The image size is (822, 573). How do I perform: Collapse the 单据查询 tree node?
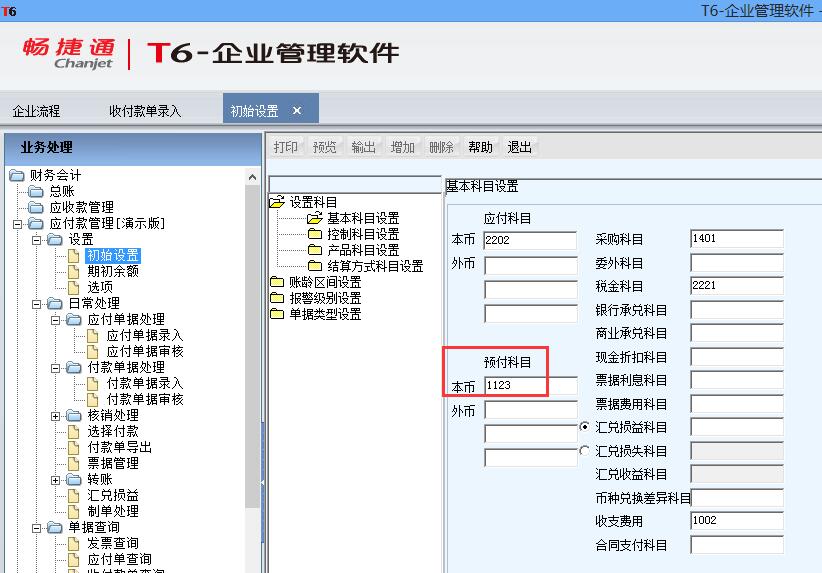(x=36, y=528)
